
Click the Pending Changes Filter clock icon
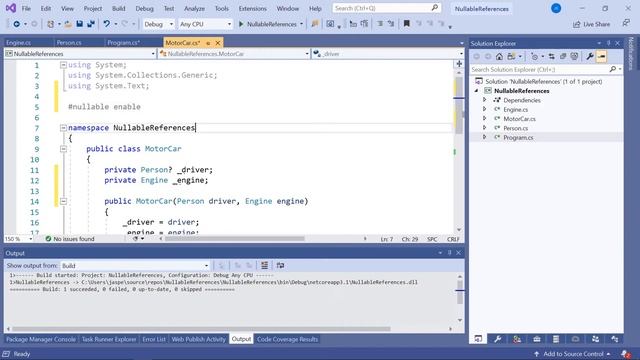pyautogui.click(x=534, y=56)
